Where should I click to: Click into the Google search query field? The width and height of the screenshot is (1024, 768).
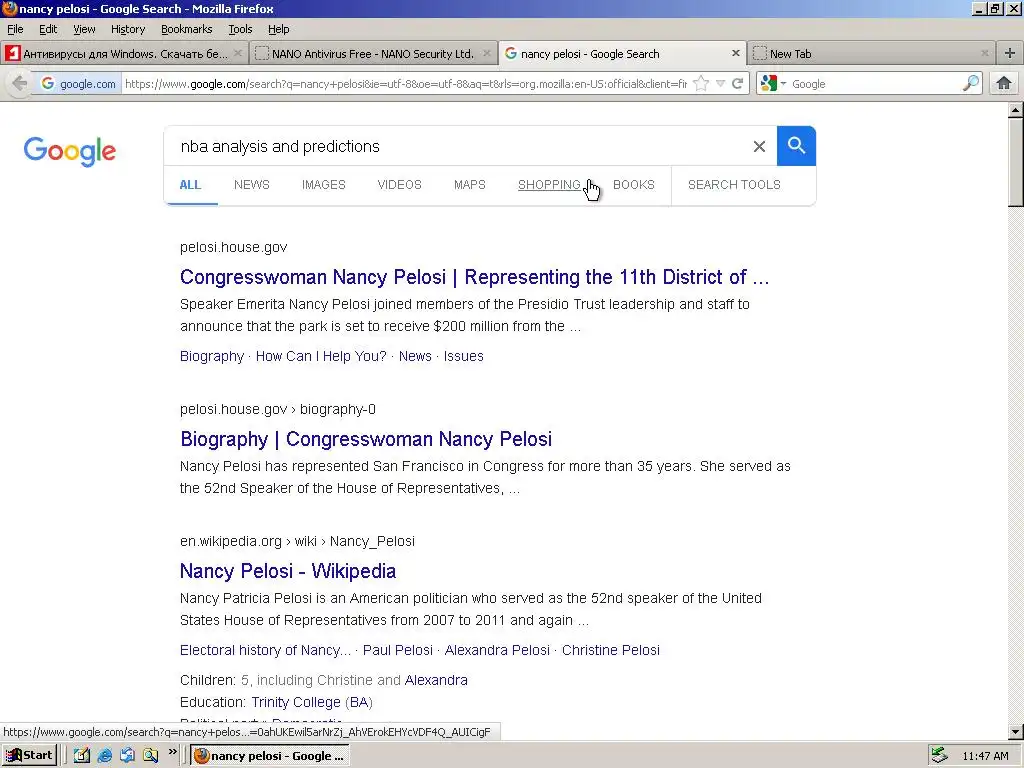pyautogui.click(x=457, y=146)
